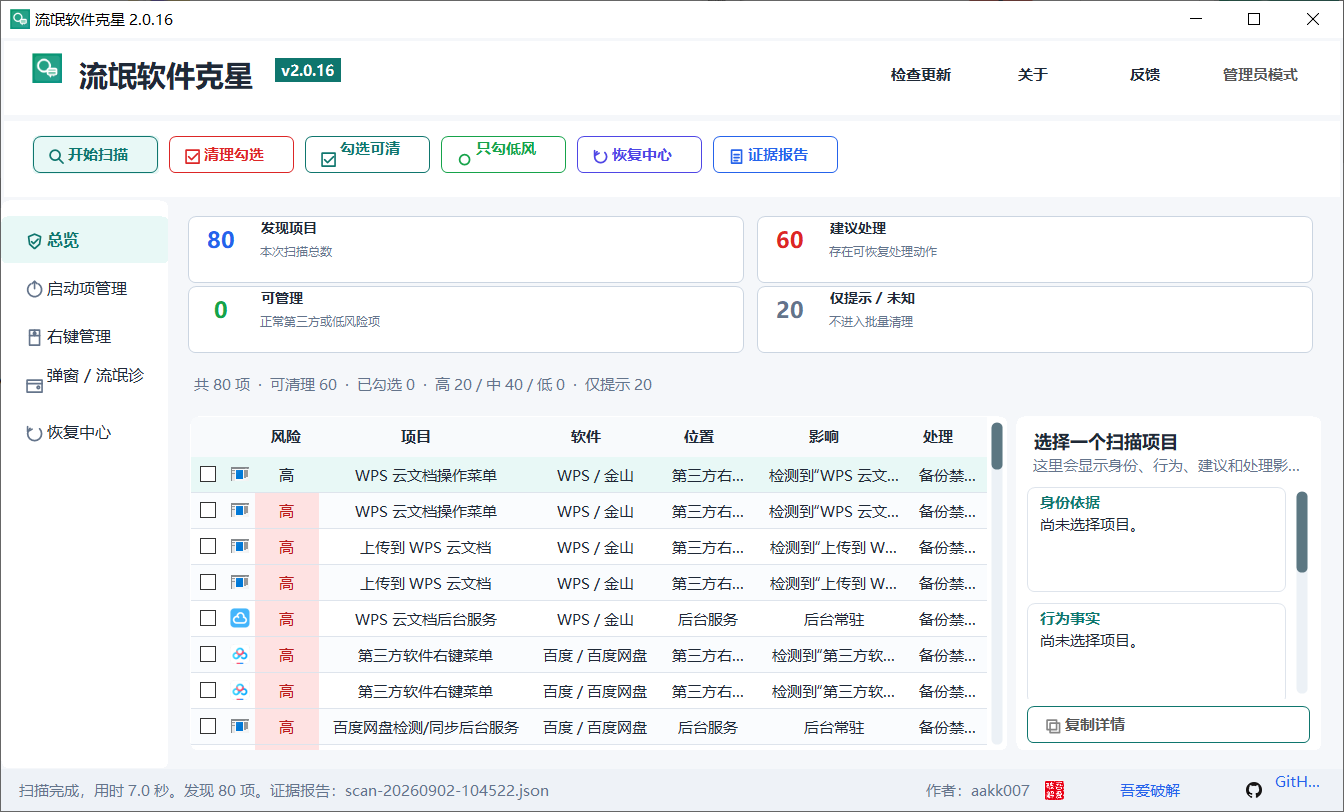Click the 只勾低风 toolbar button

click(x=503, y=155)
